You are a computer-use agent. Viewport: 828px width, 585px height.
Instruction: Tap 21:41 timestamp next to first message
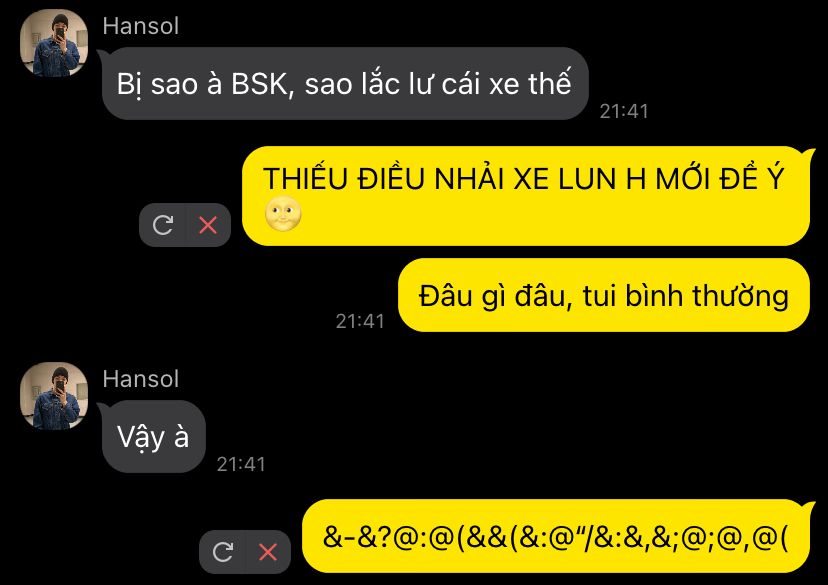coord(624,111)
